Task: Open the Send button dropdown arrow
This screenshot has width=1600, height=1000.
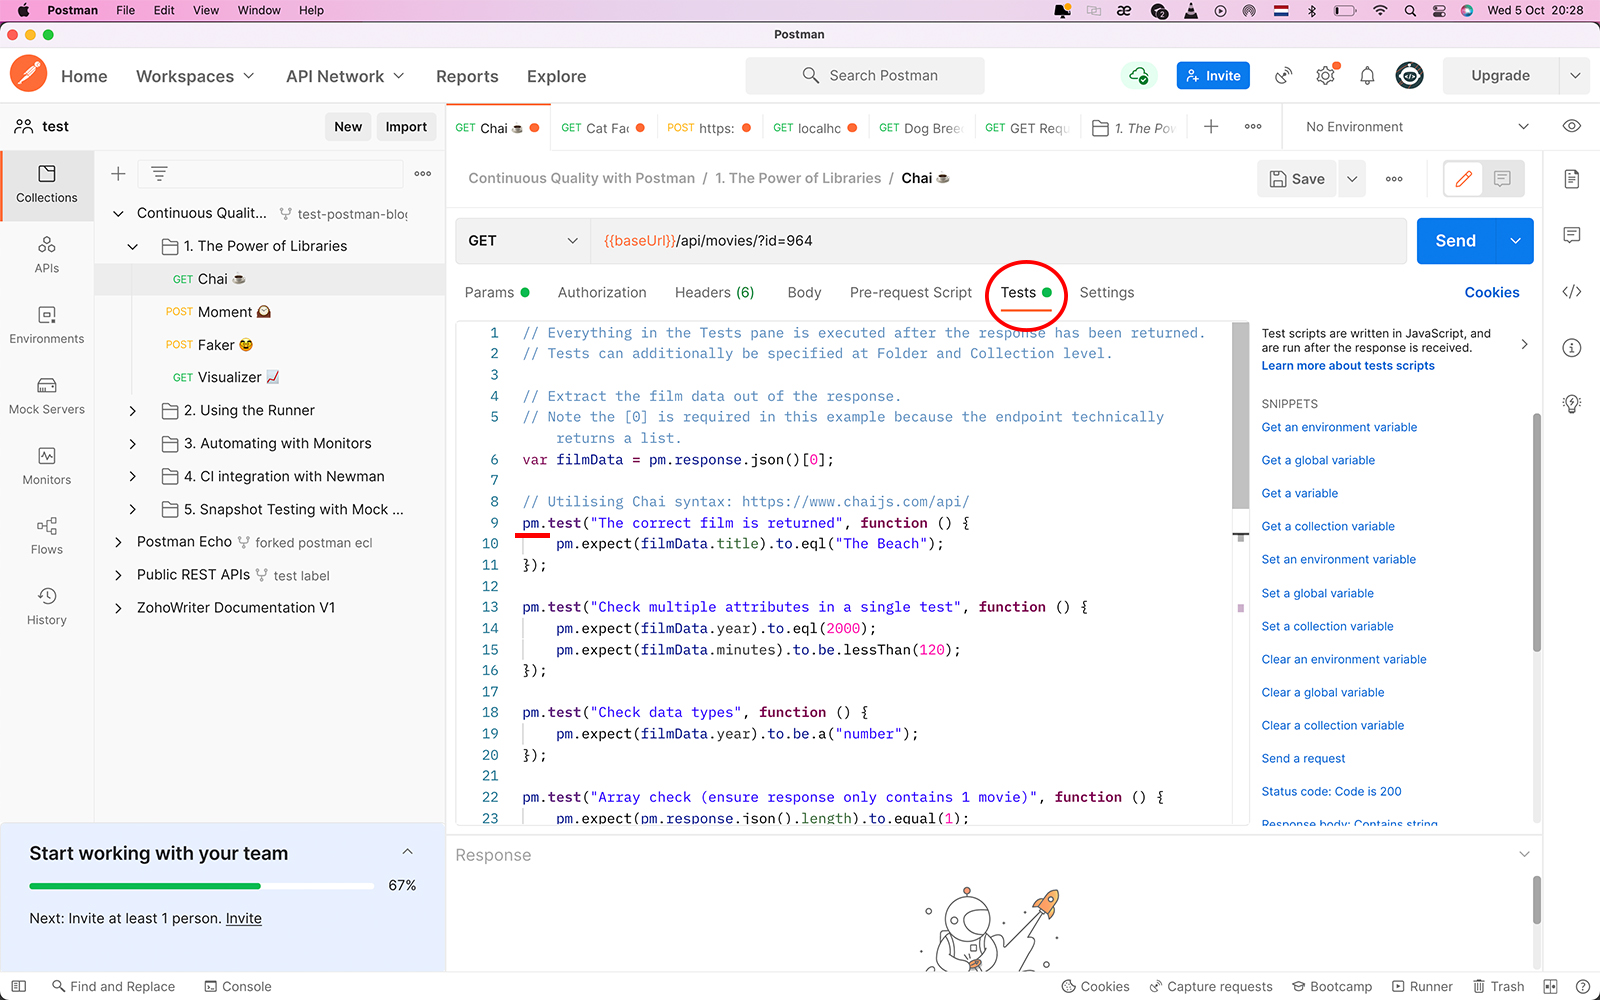Action: [x=1515, y=241]
